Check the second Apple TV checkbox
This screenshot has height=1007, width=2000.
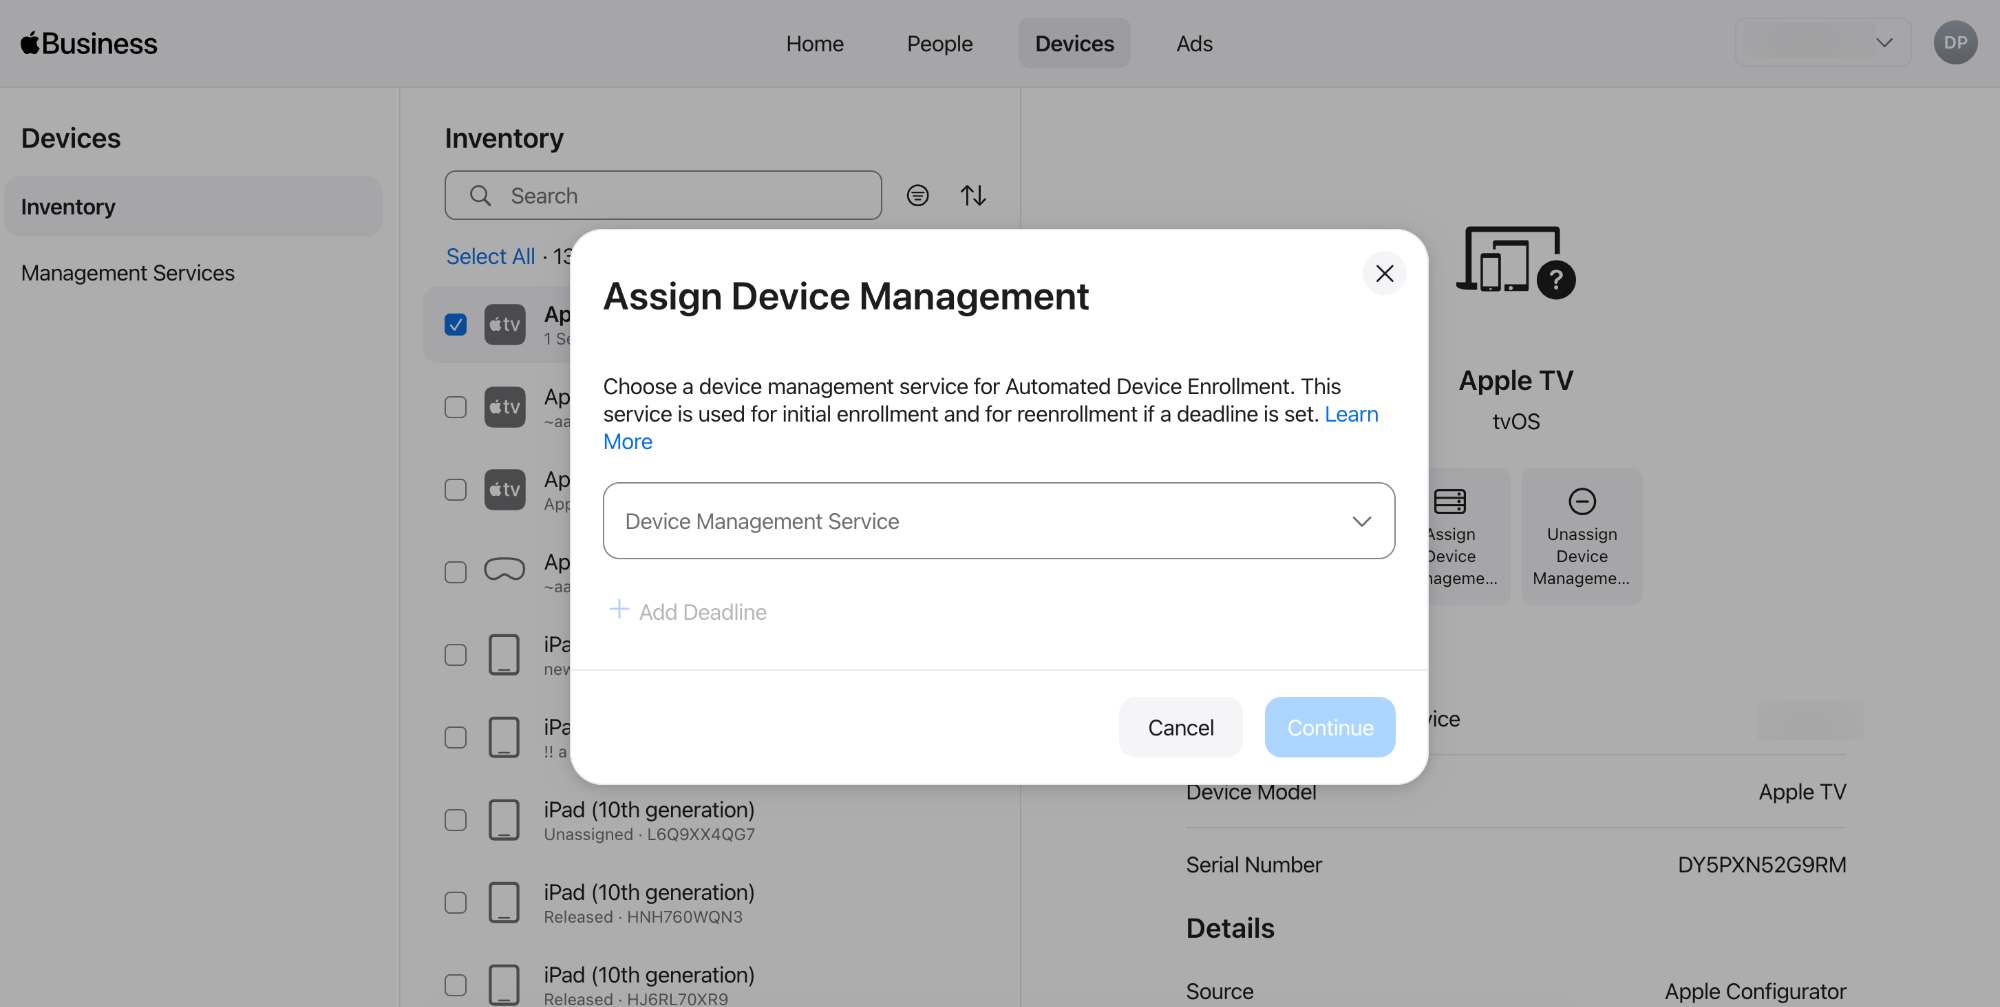[x=455, y=407]
